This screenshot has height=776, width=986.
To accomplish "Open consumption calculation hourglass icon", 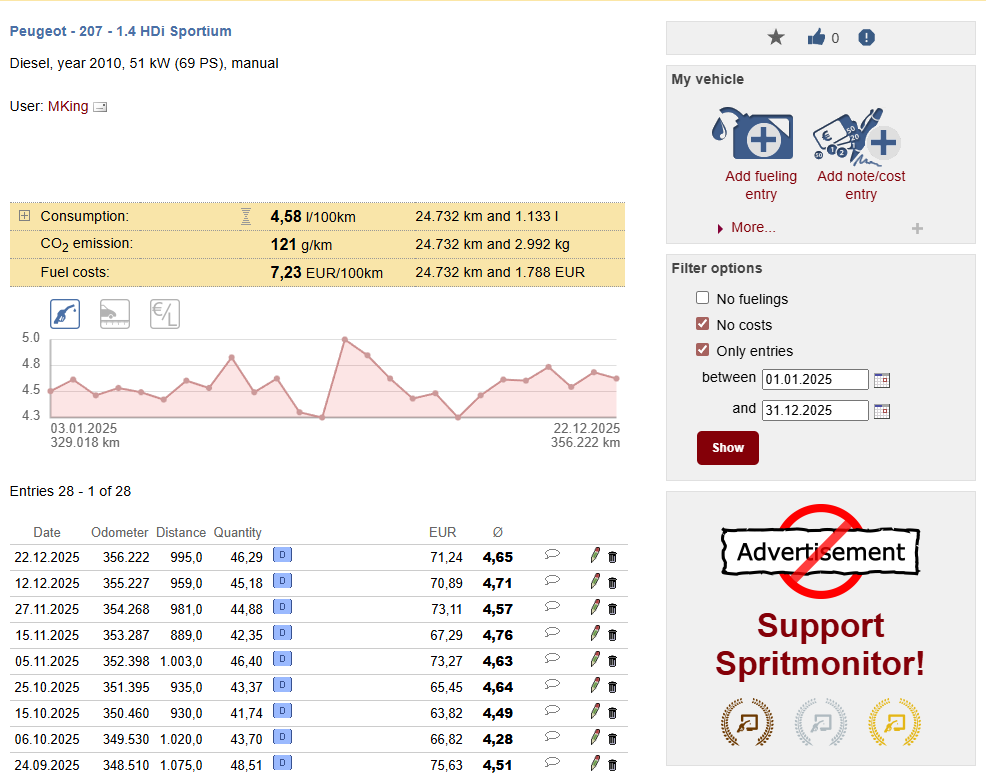I will point(246,216).
